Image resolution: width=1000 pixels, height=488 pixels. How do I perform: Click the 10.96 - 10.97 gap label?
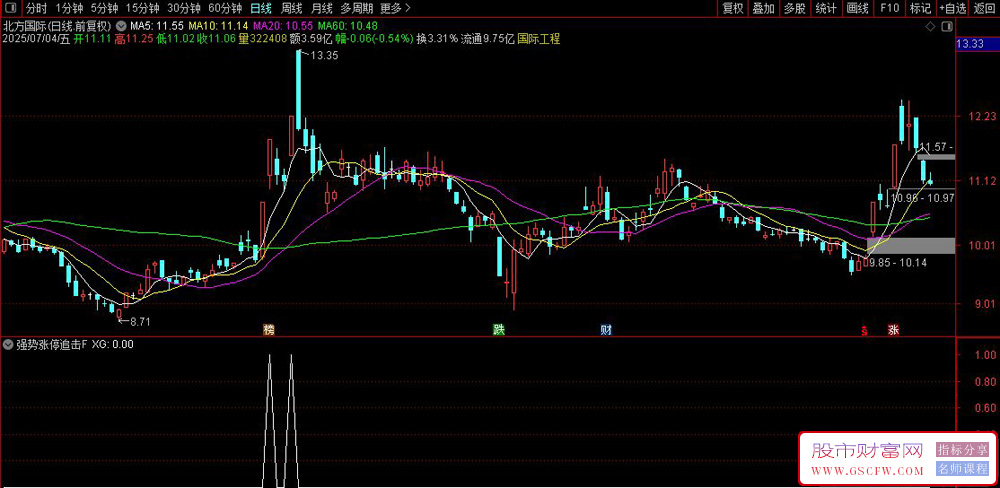923,198
